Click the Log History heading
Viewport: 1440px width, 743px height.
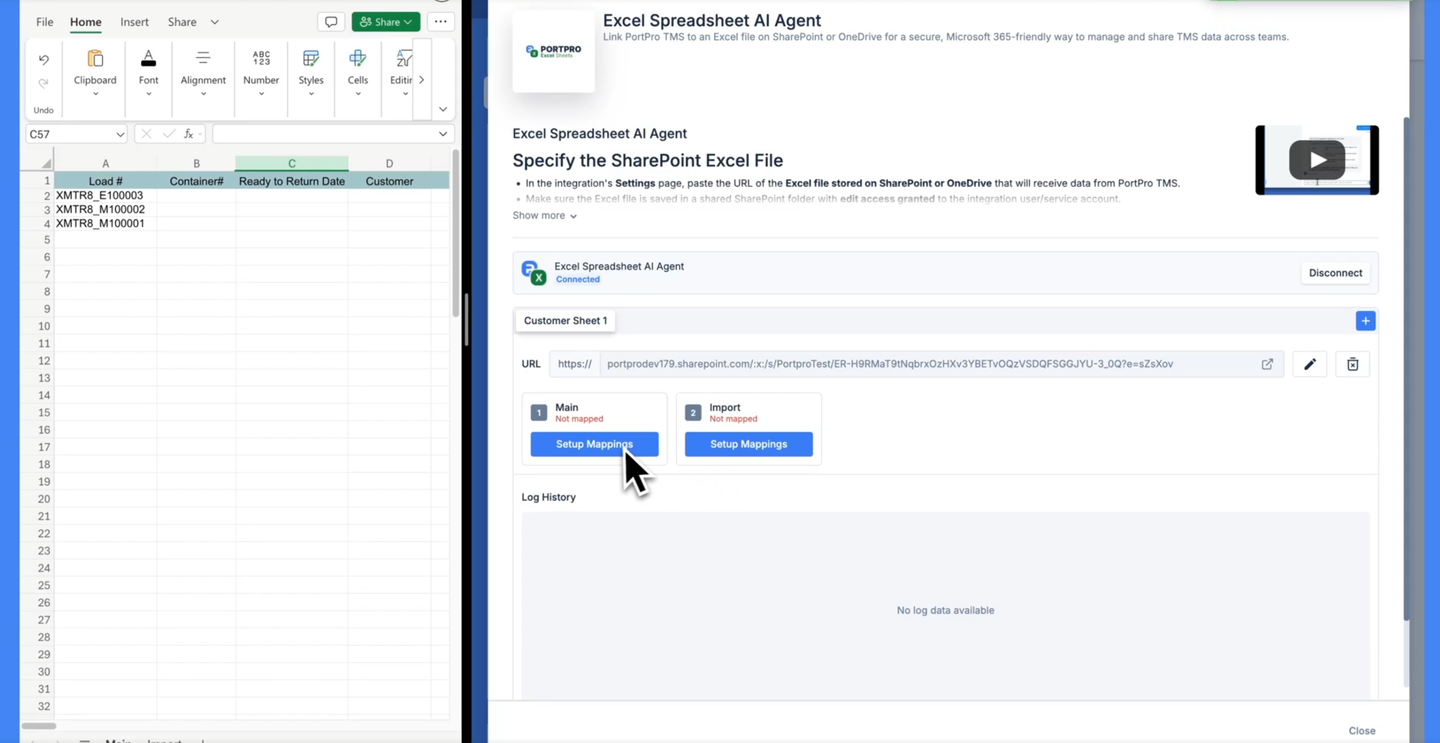(549, 497)
